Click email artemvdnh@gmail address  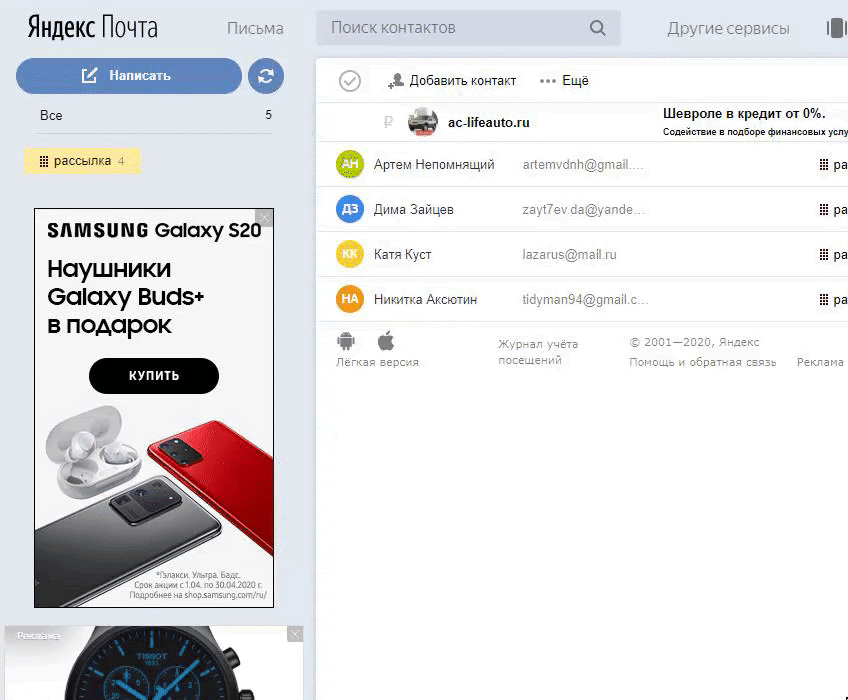[583, 164]
